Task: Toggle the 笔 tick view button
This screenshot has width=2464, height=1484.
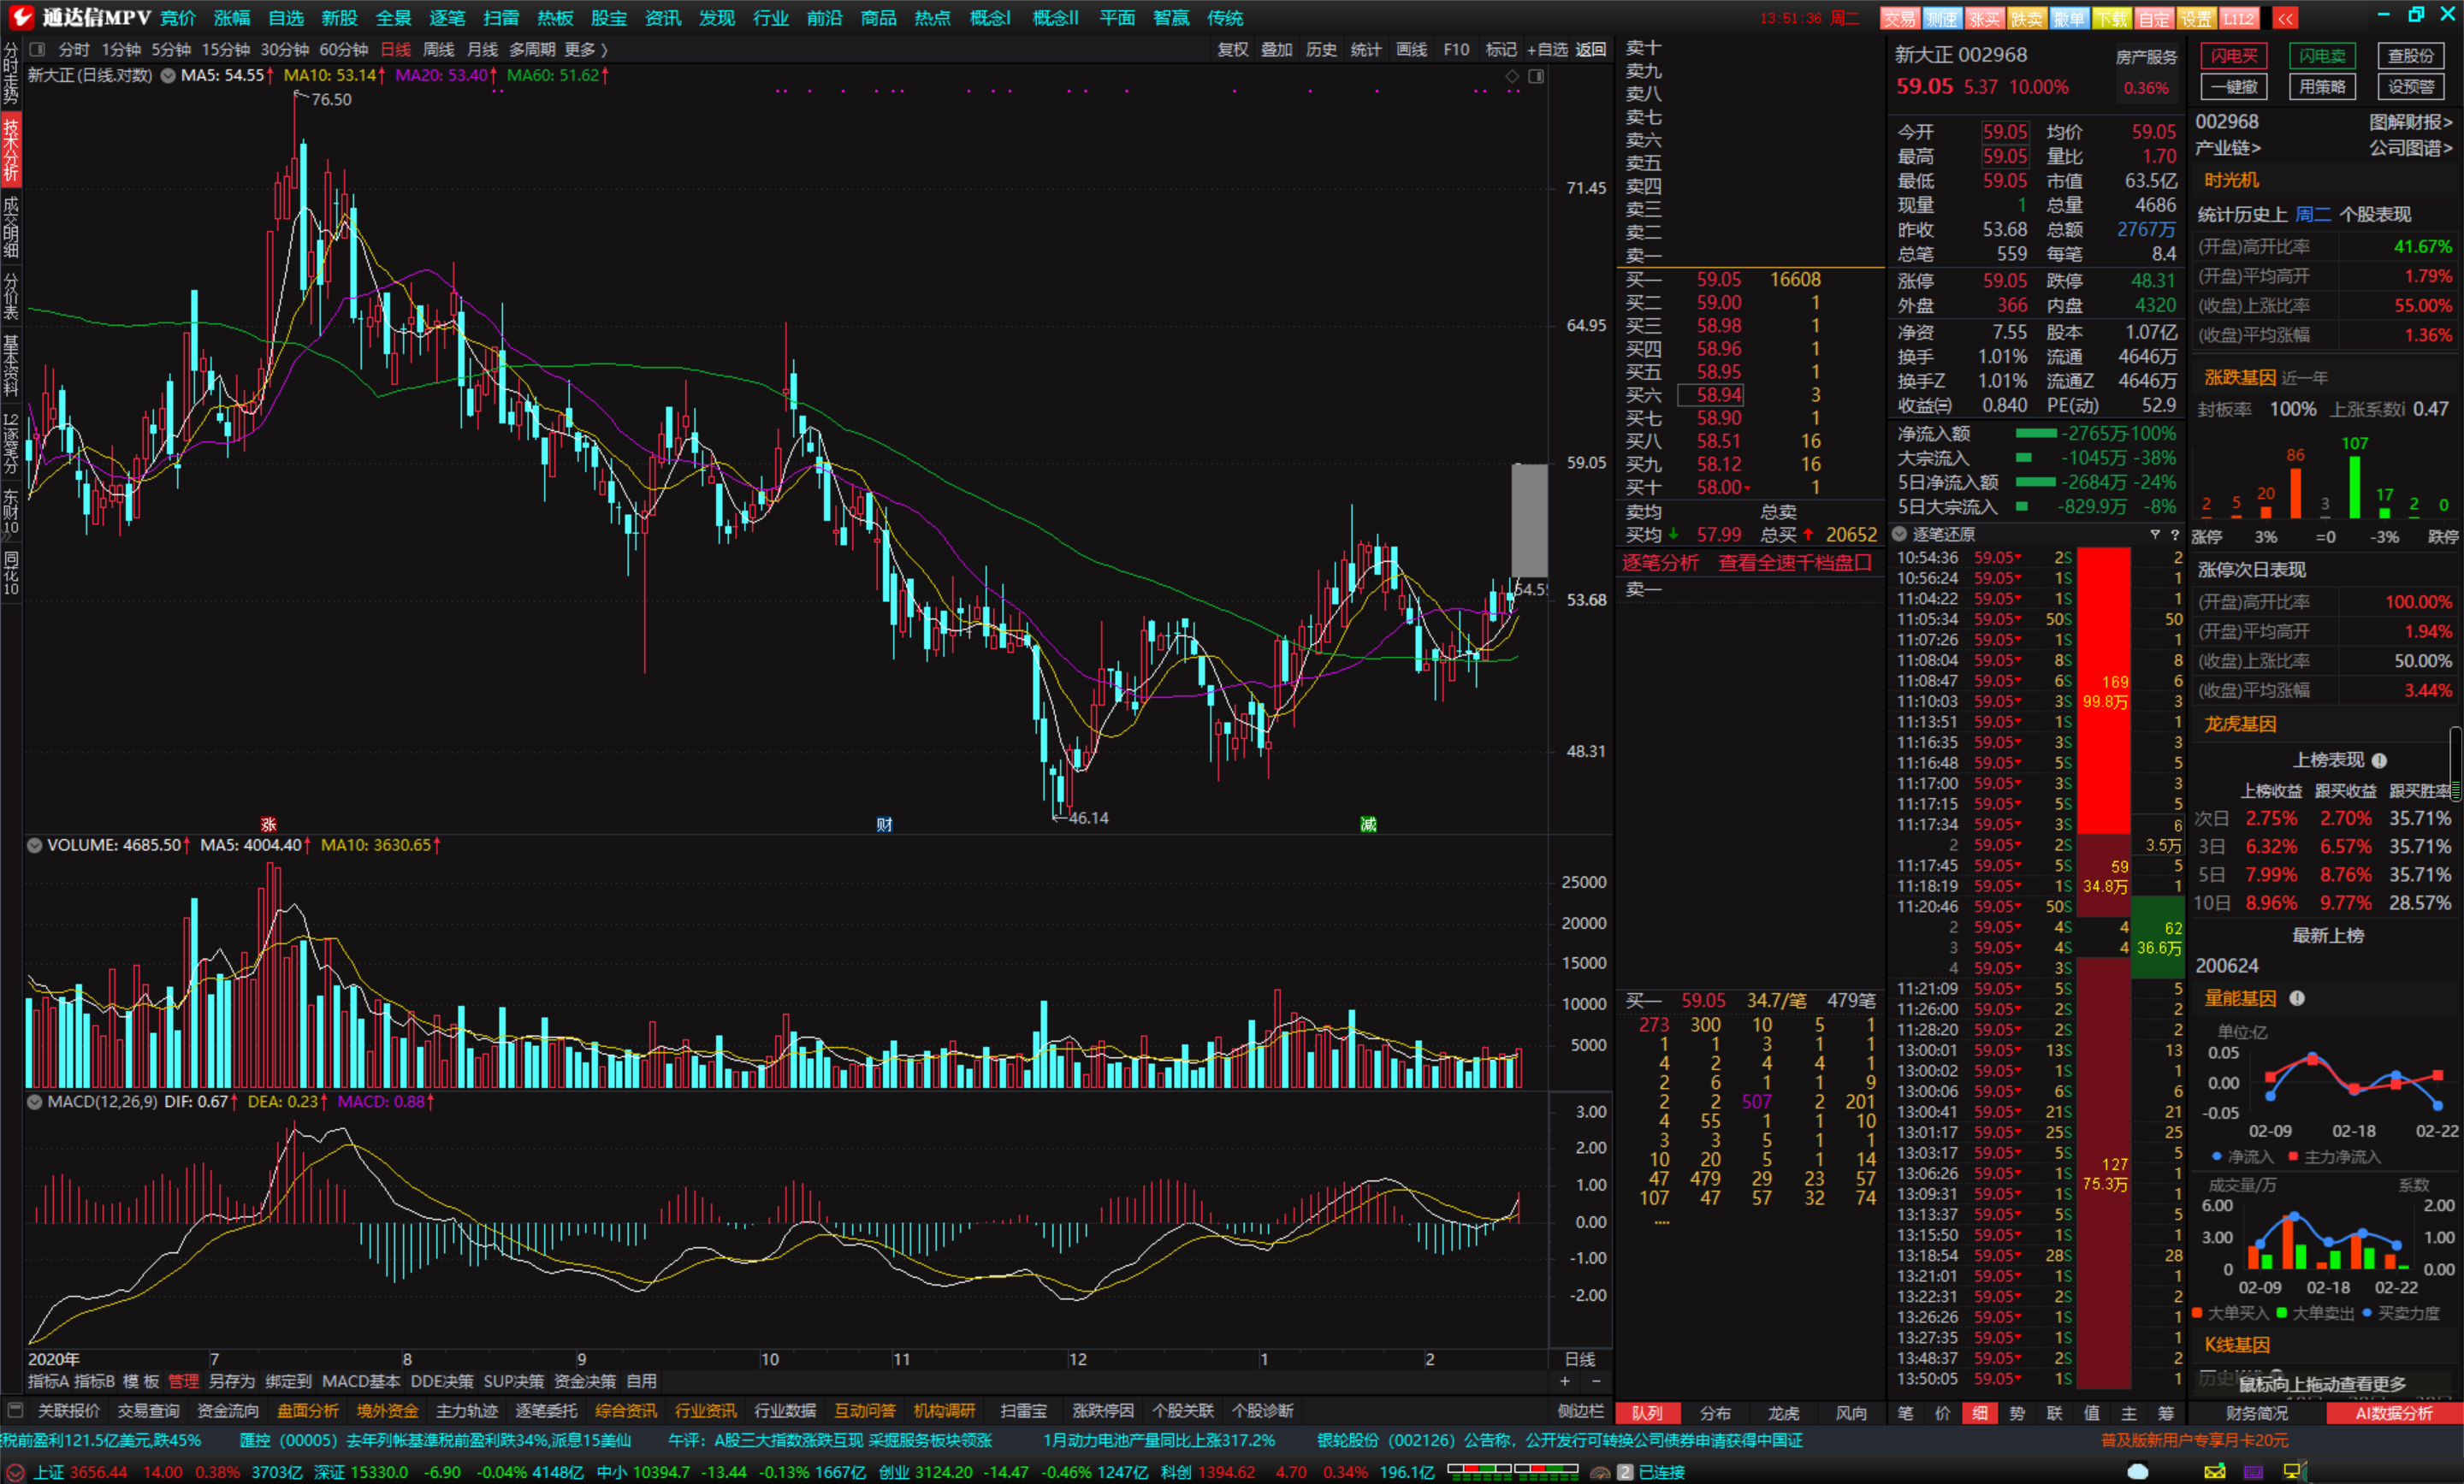Action: click(x=1906, y=1412)
